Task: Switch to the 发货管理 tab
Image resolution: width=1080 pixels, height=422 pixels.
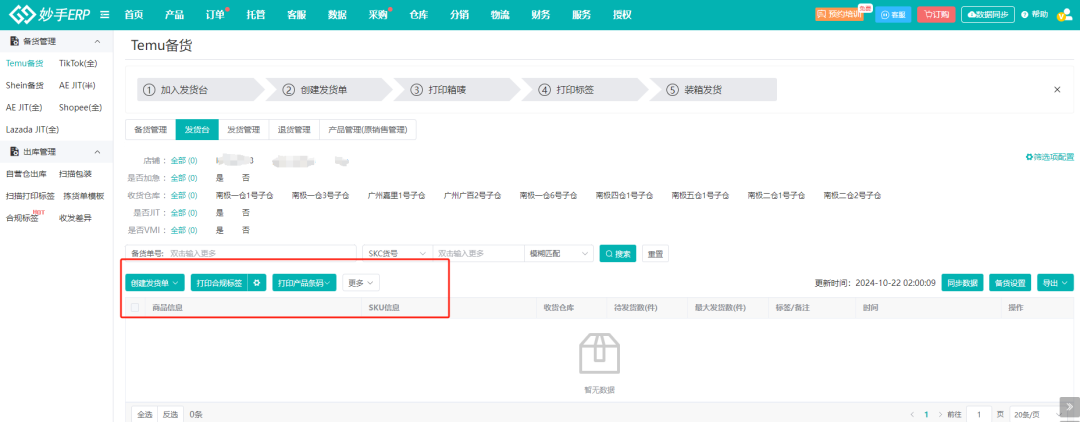Action: click(244, 129)
